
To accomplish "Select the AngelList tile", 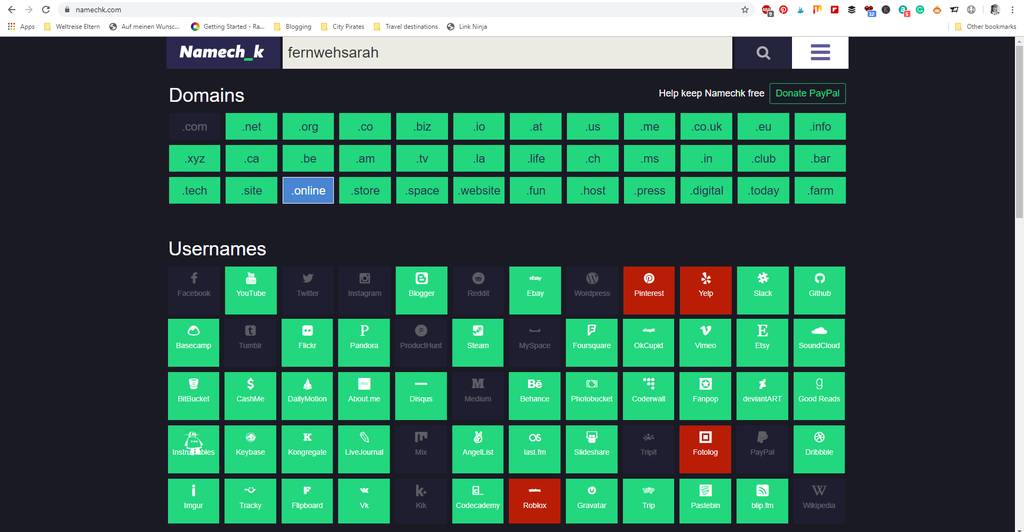I will click(x=477, y=449).
